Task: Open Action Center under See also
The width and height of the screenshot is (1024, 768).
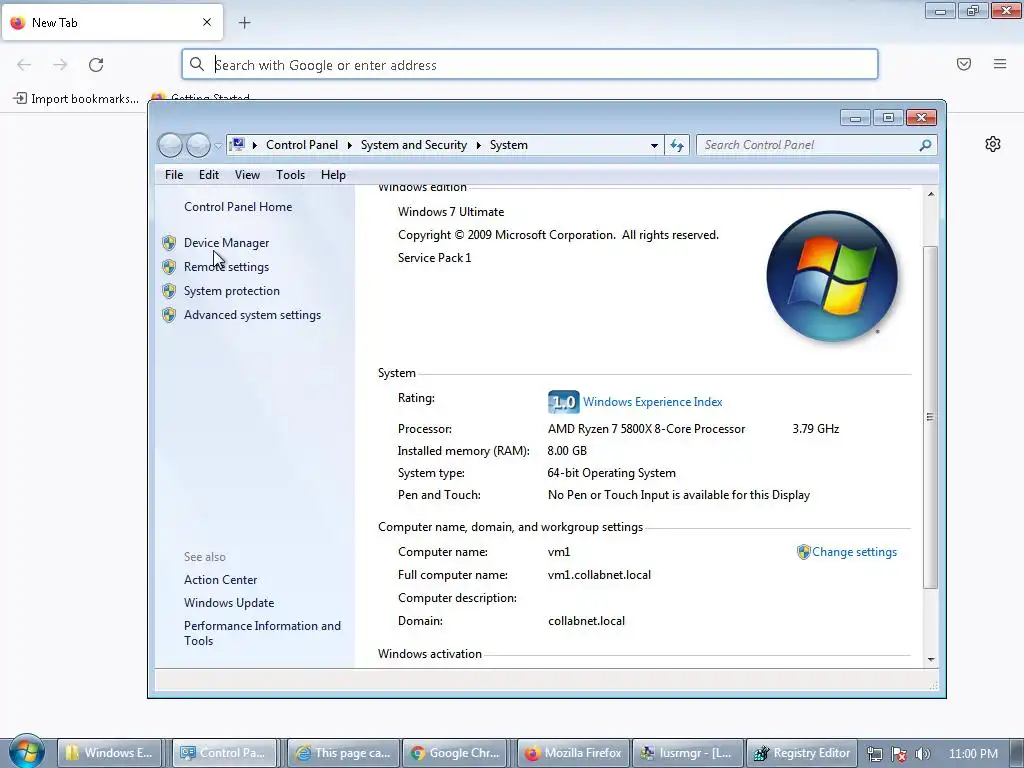Action: 220,579
